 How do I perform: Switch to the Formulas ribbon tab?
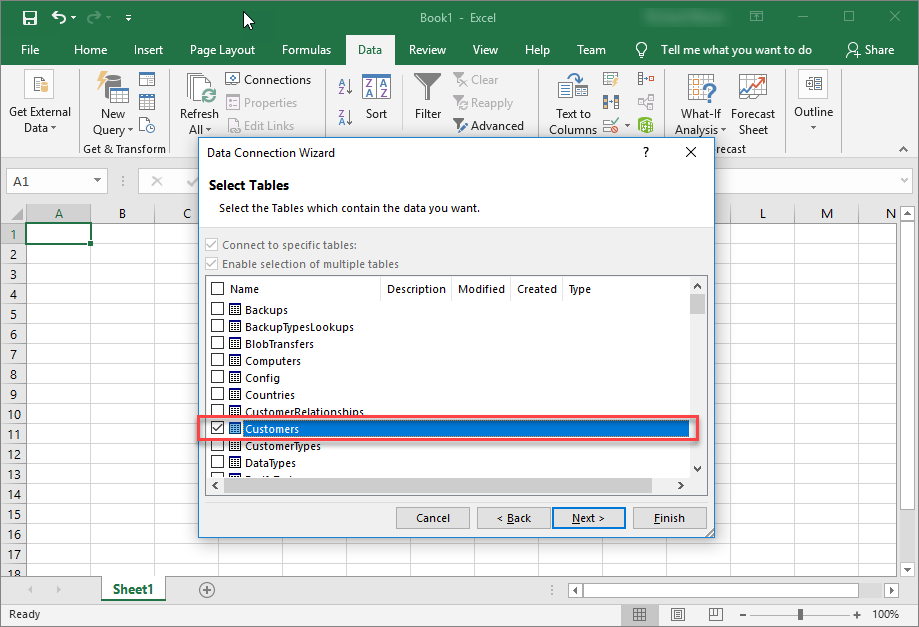click(306, 50)
